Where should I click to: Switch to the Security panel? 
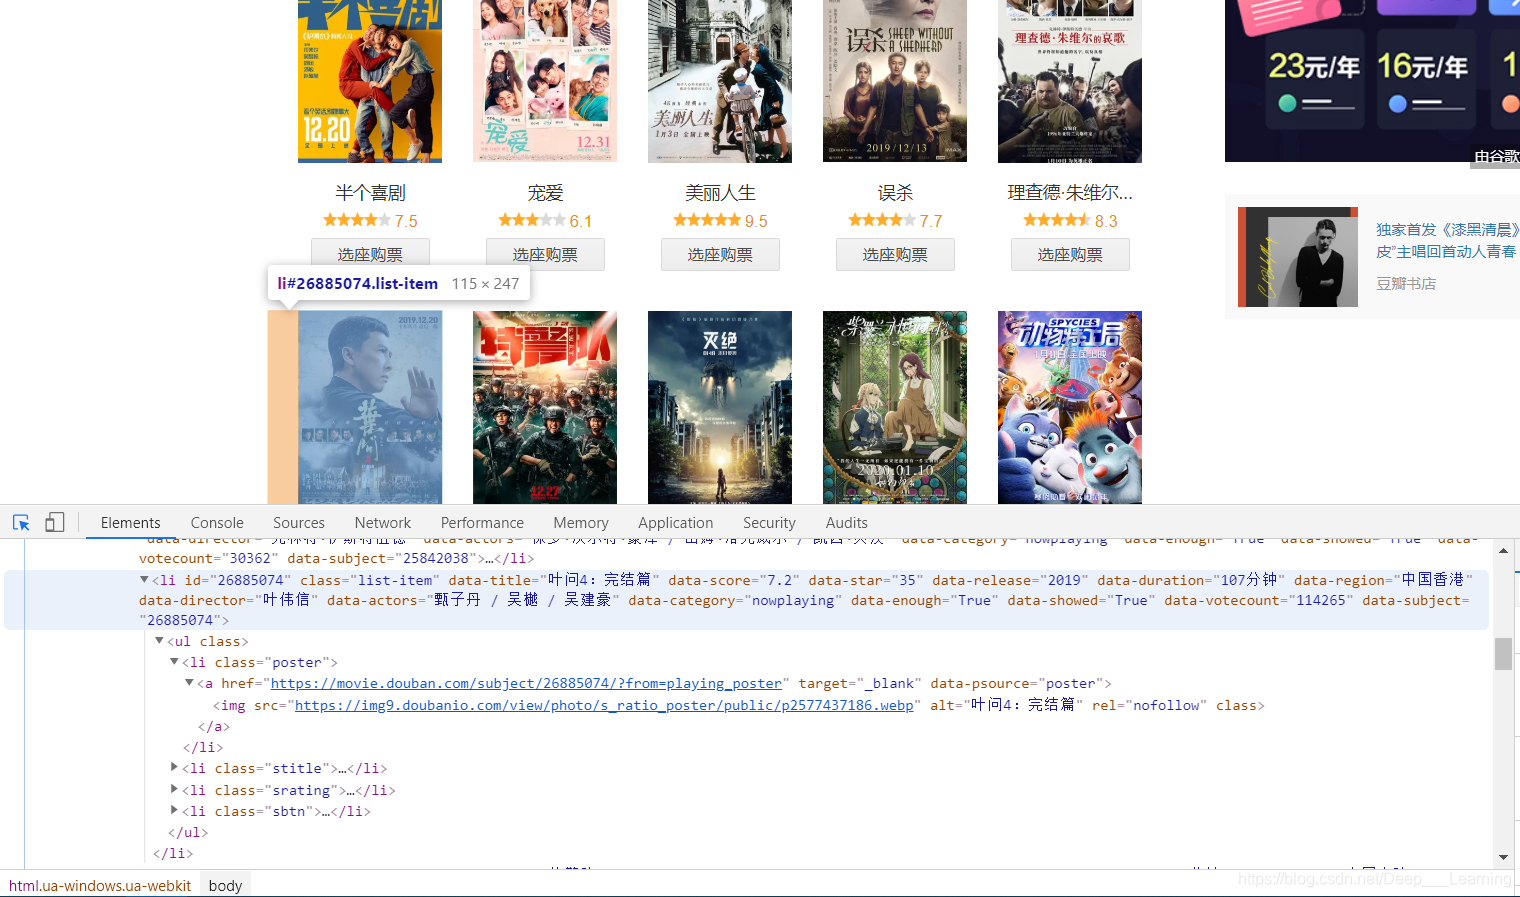(768, 521)
